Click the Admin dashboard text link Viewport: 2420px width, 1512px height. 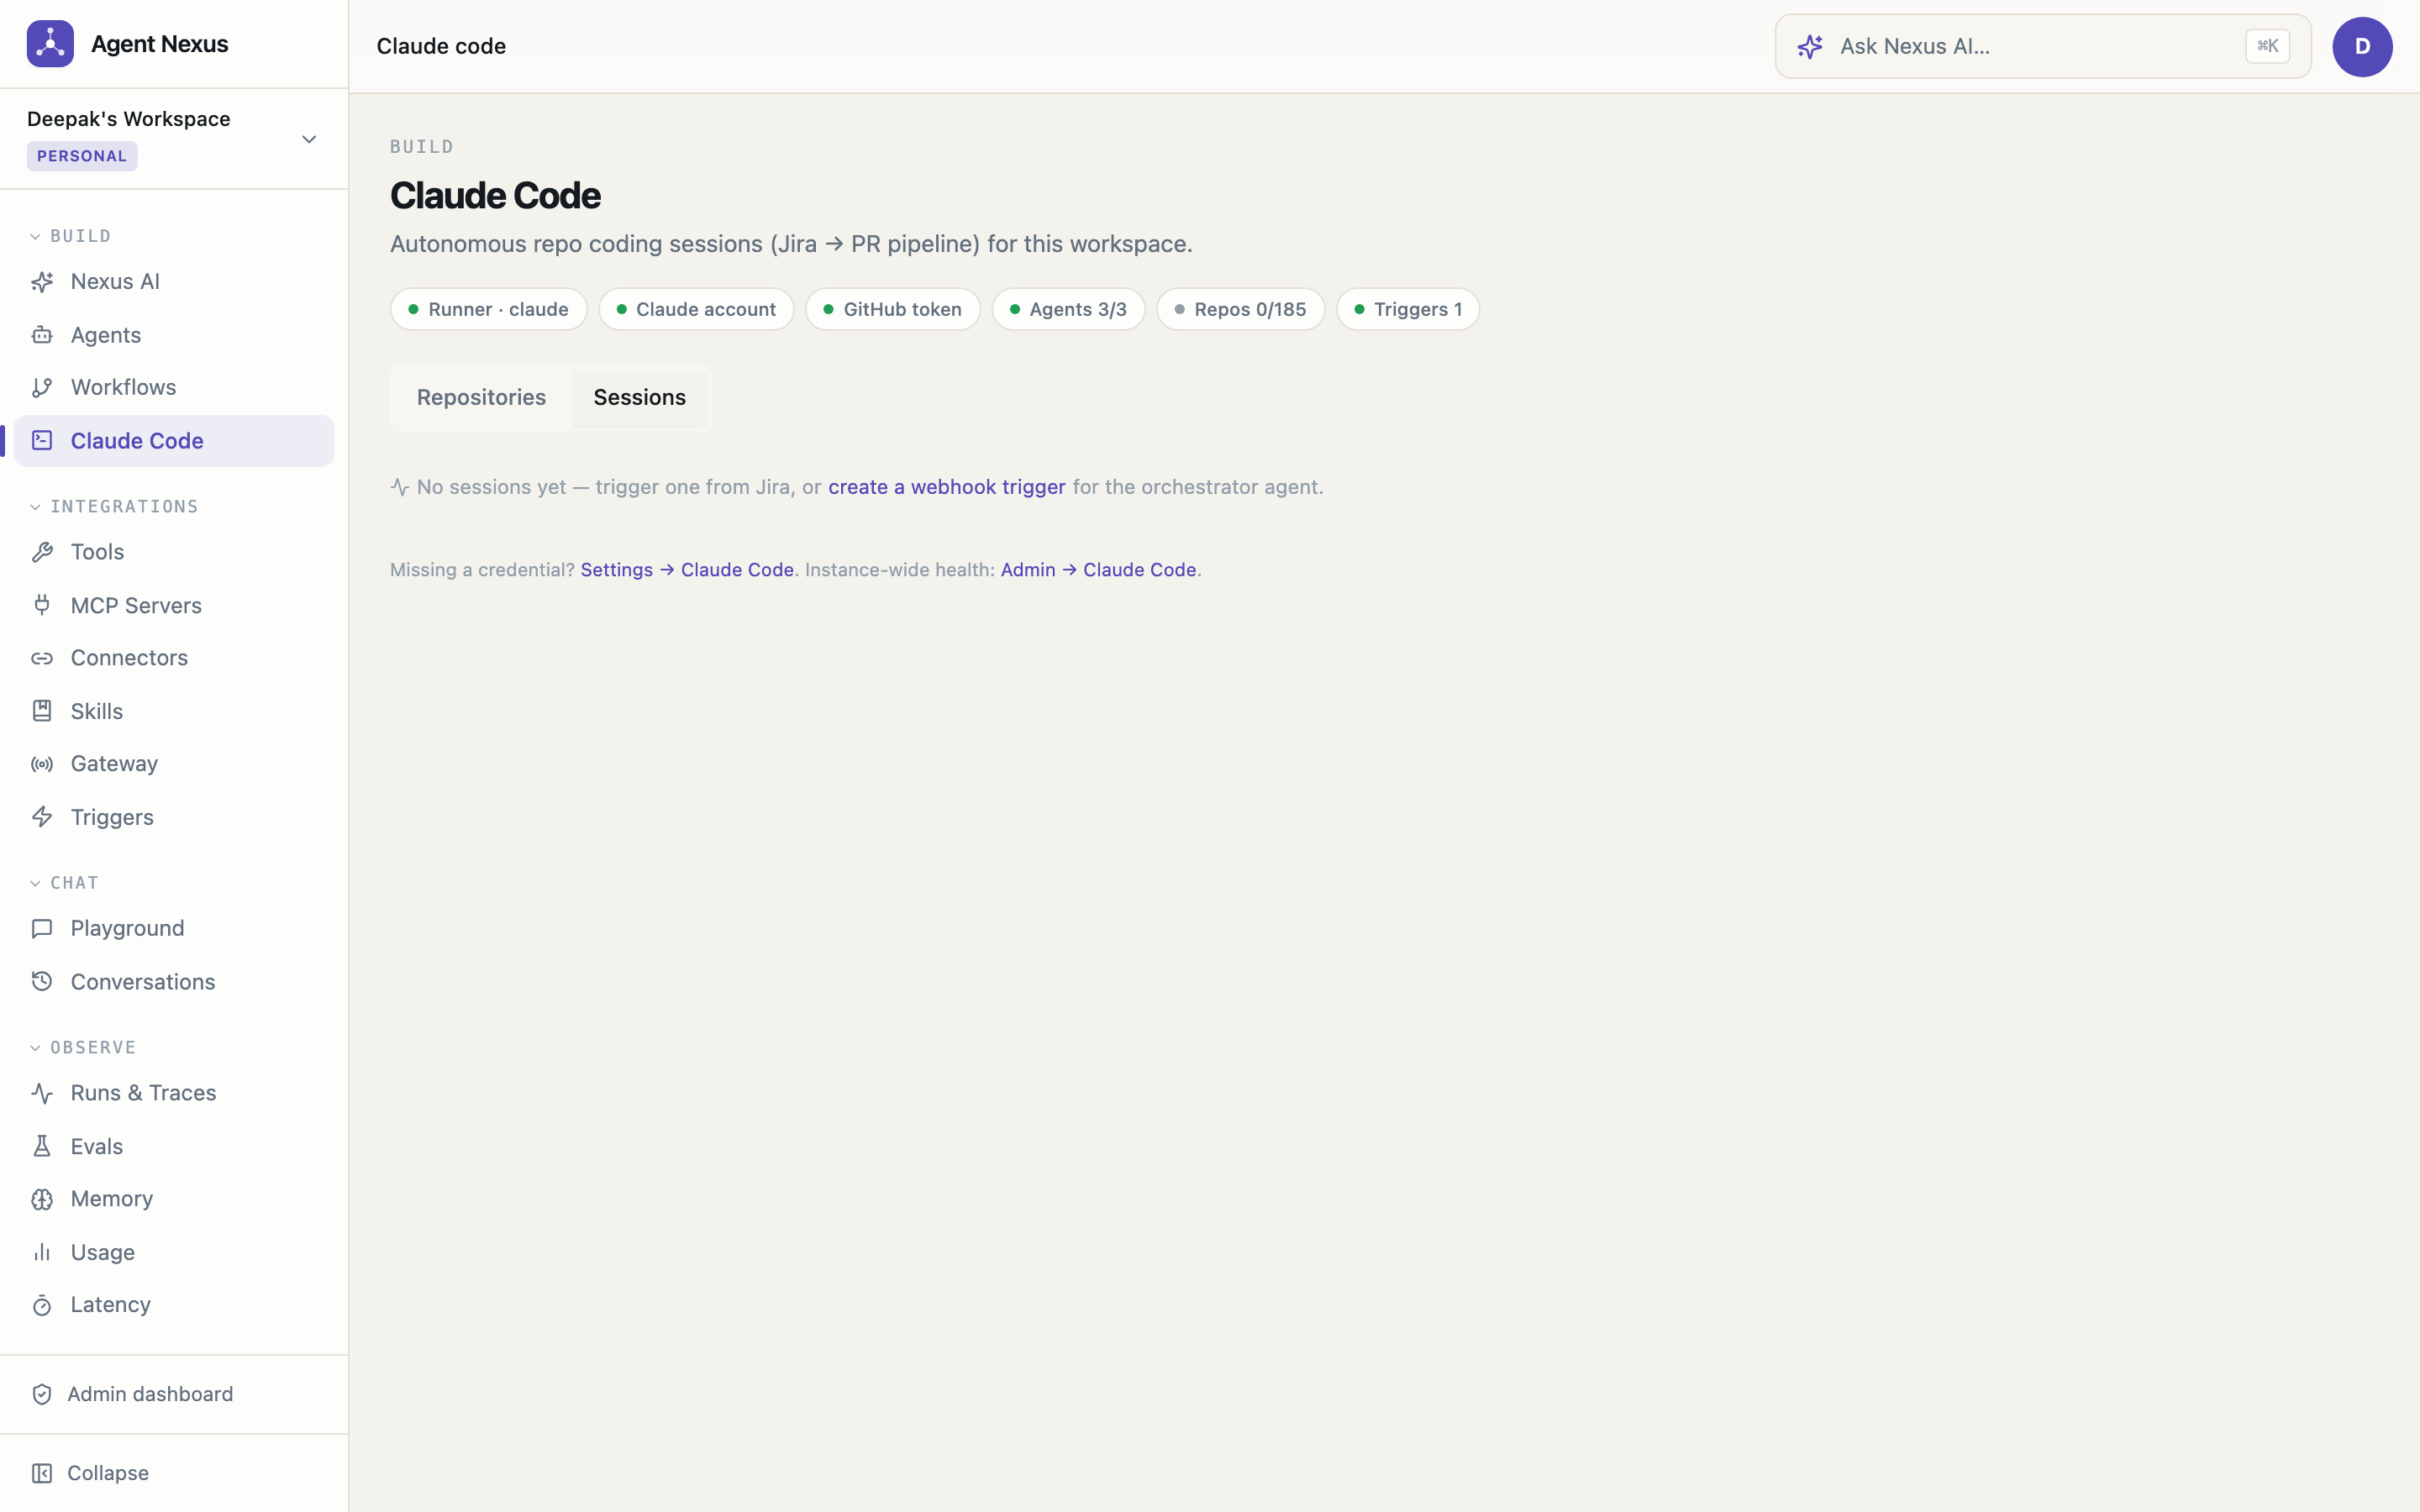tap(150, 1394)
